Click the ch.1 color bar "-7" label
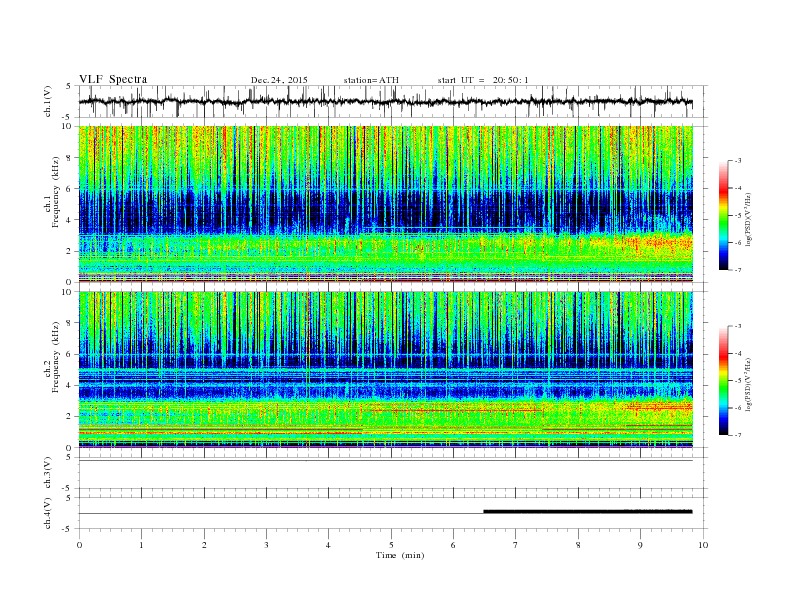Screen dimensions: 792x612 click(x=738, y=270)
